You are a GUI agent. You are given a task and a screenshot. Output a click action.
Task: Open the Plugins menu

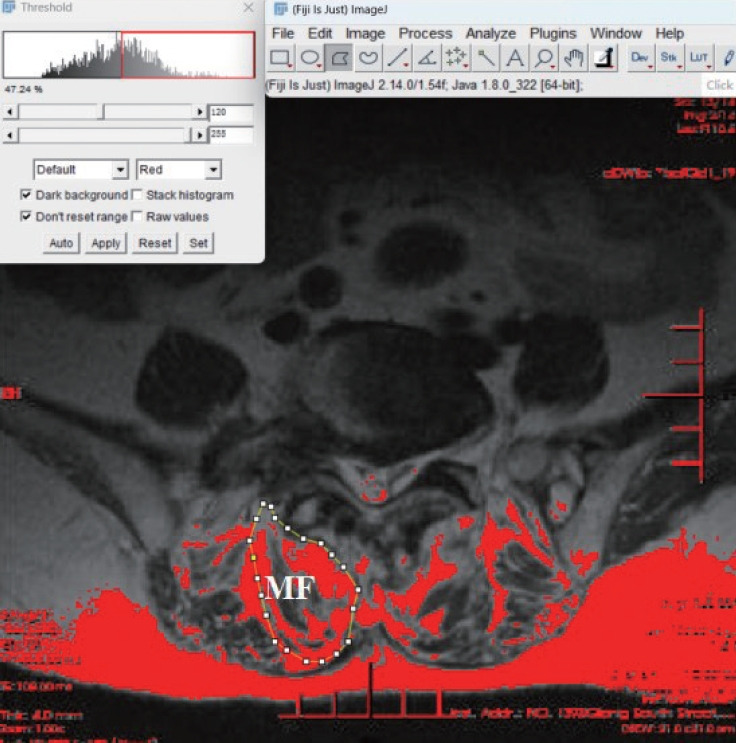[553, 33]
